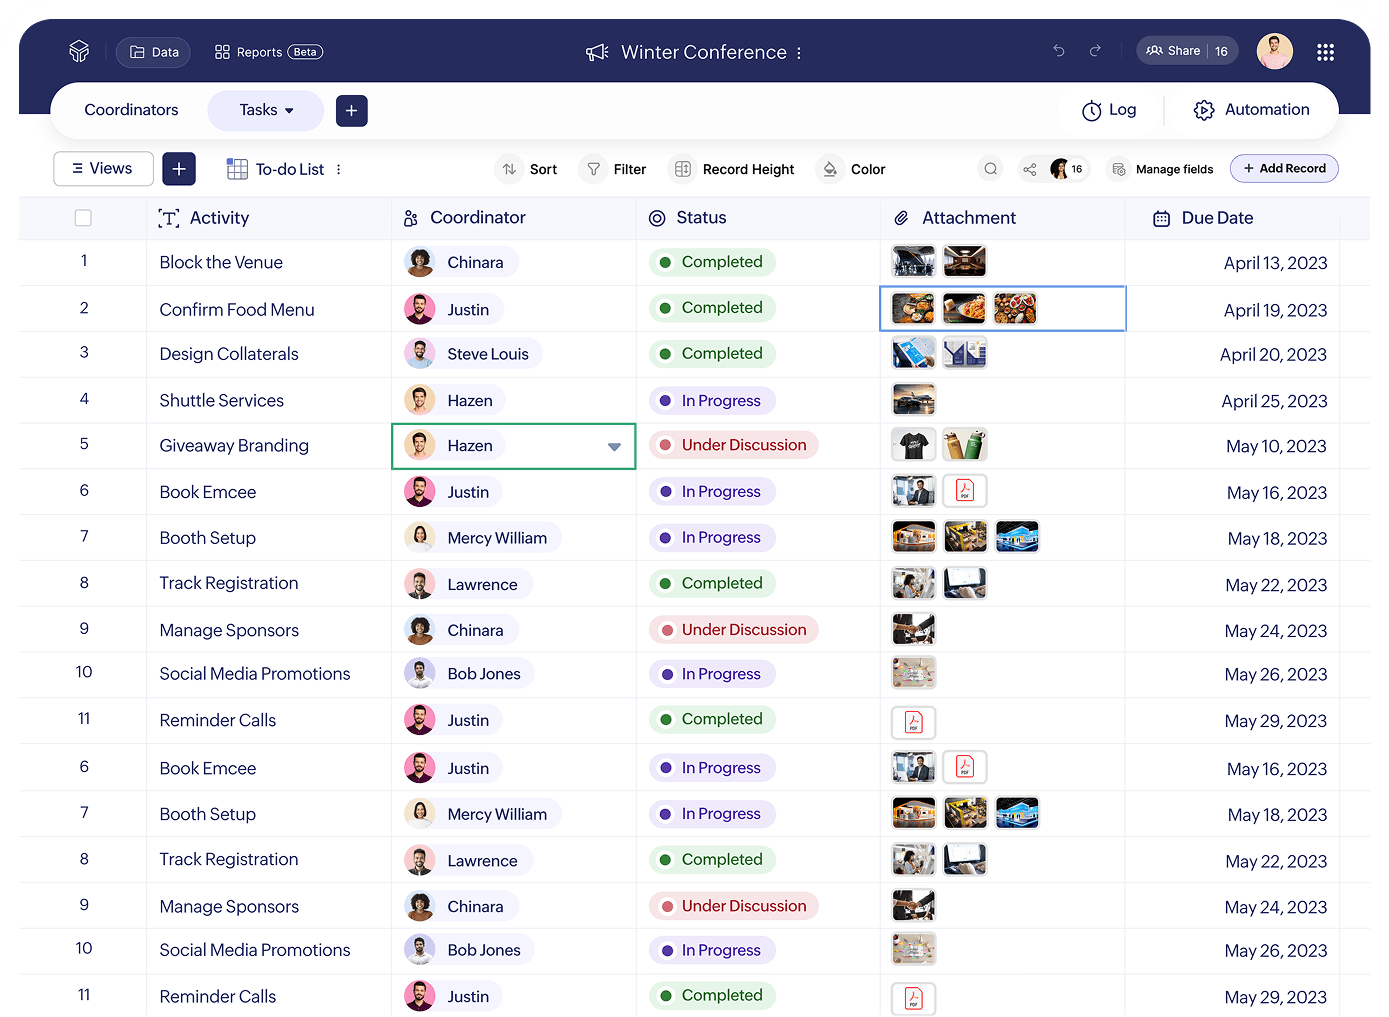Click the megaphone icon beside Winter Conference
The height and width of the screenshot is (1017, 1389).
597,52
